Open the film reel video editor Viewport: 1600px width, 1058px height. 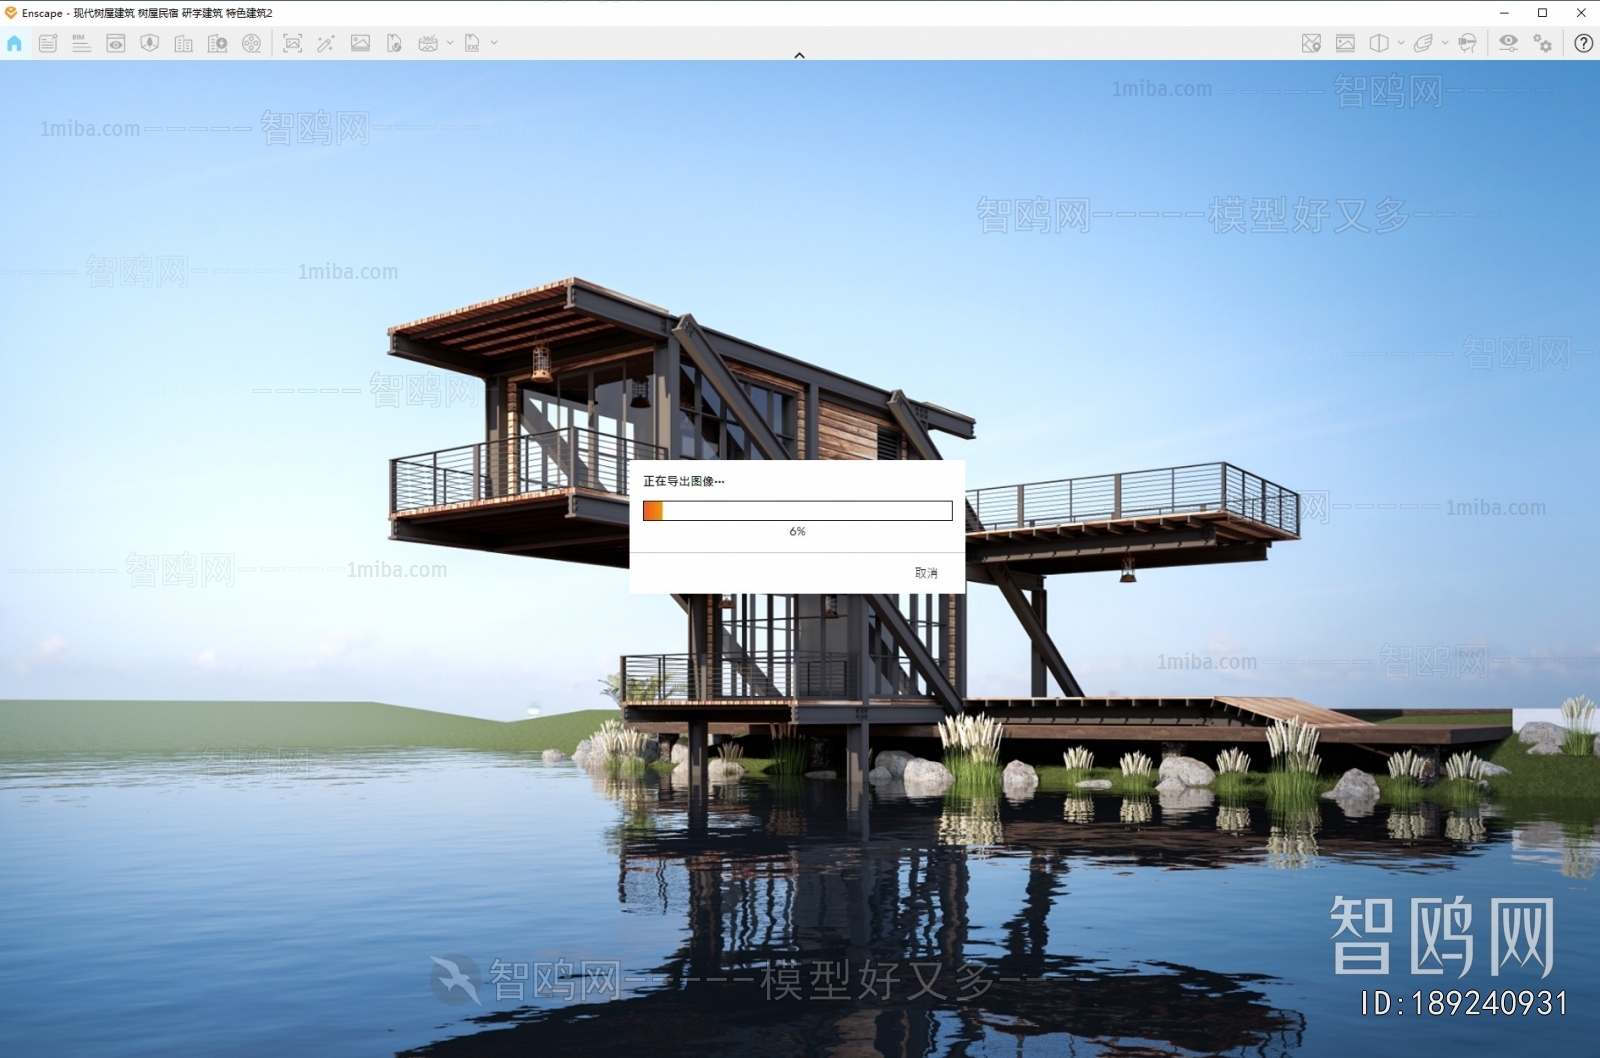coord(252,43)
